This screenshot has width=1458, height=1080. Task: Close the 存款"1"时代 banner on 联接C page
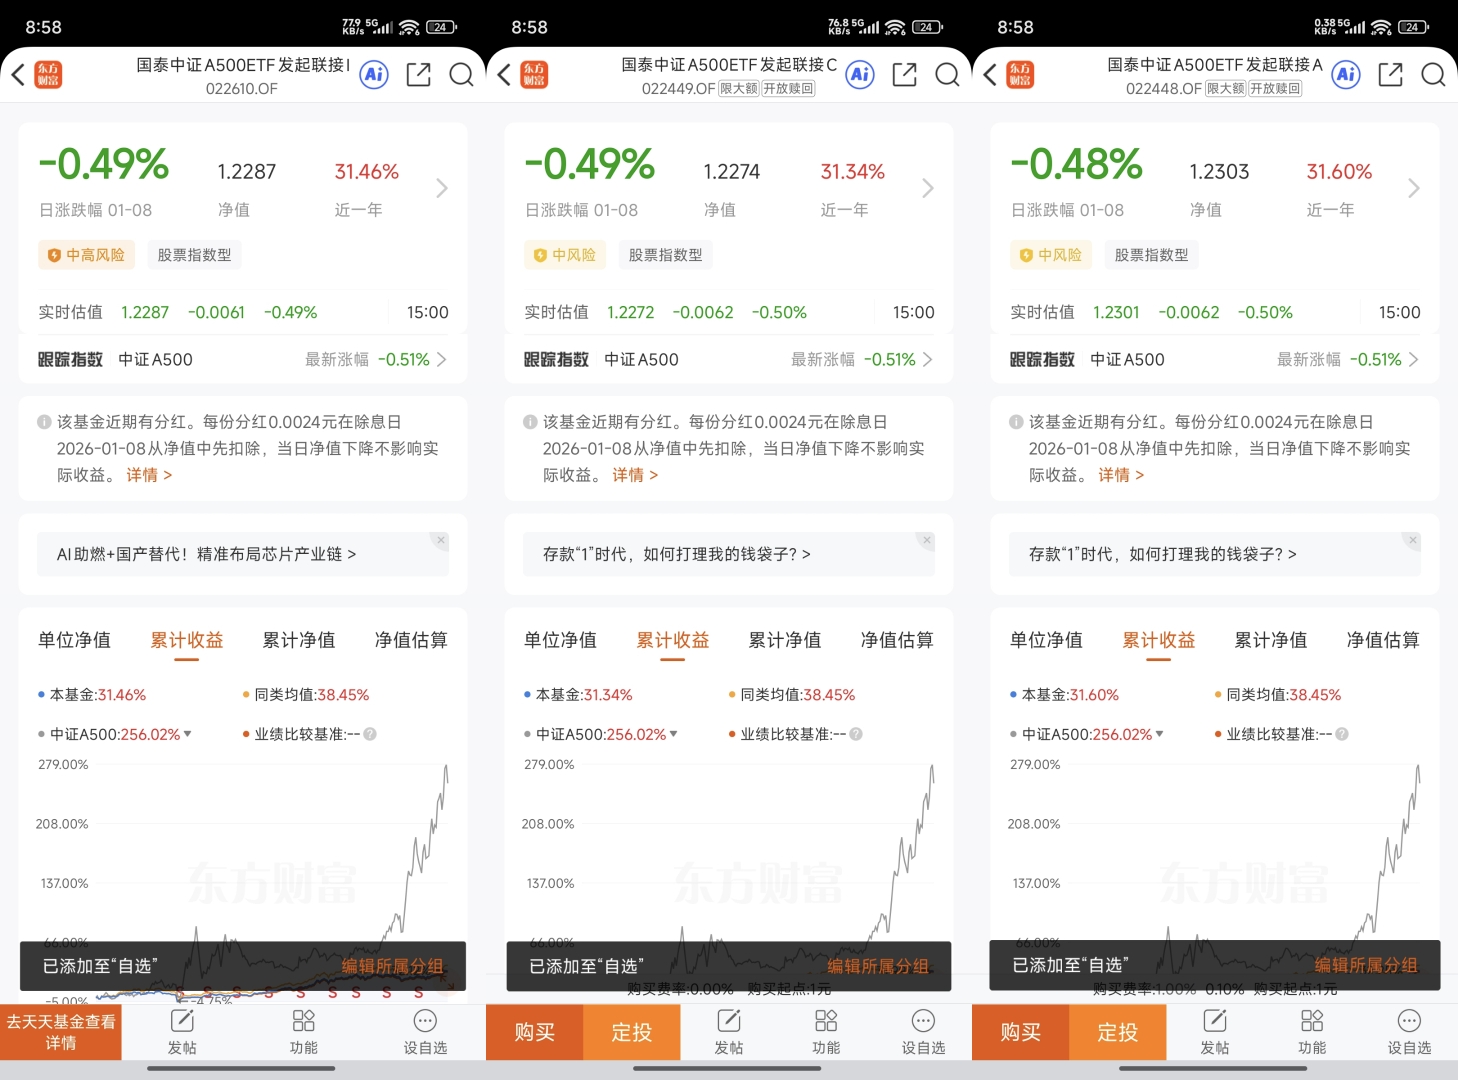tap(926, 540)
